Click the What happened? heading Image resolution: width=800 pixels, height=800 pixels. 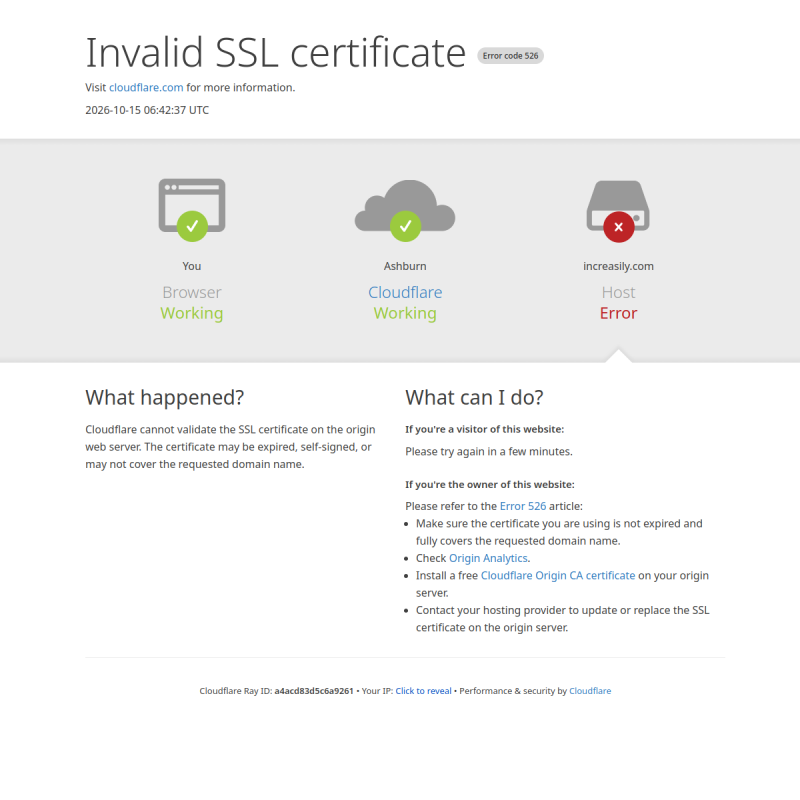[x=165, y=397]
